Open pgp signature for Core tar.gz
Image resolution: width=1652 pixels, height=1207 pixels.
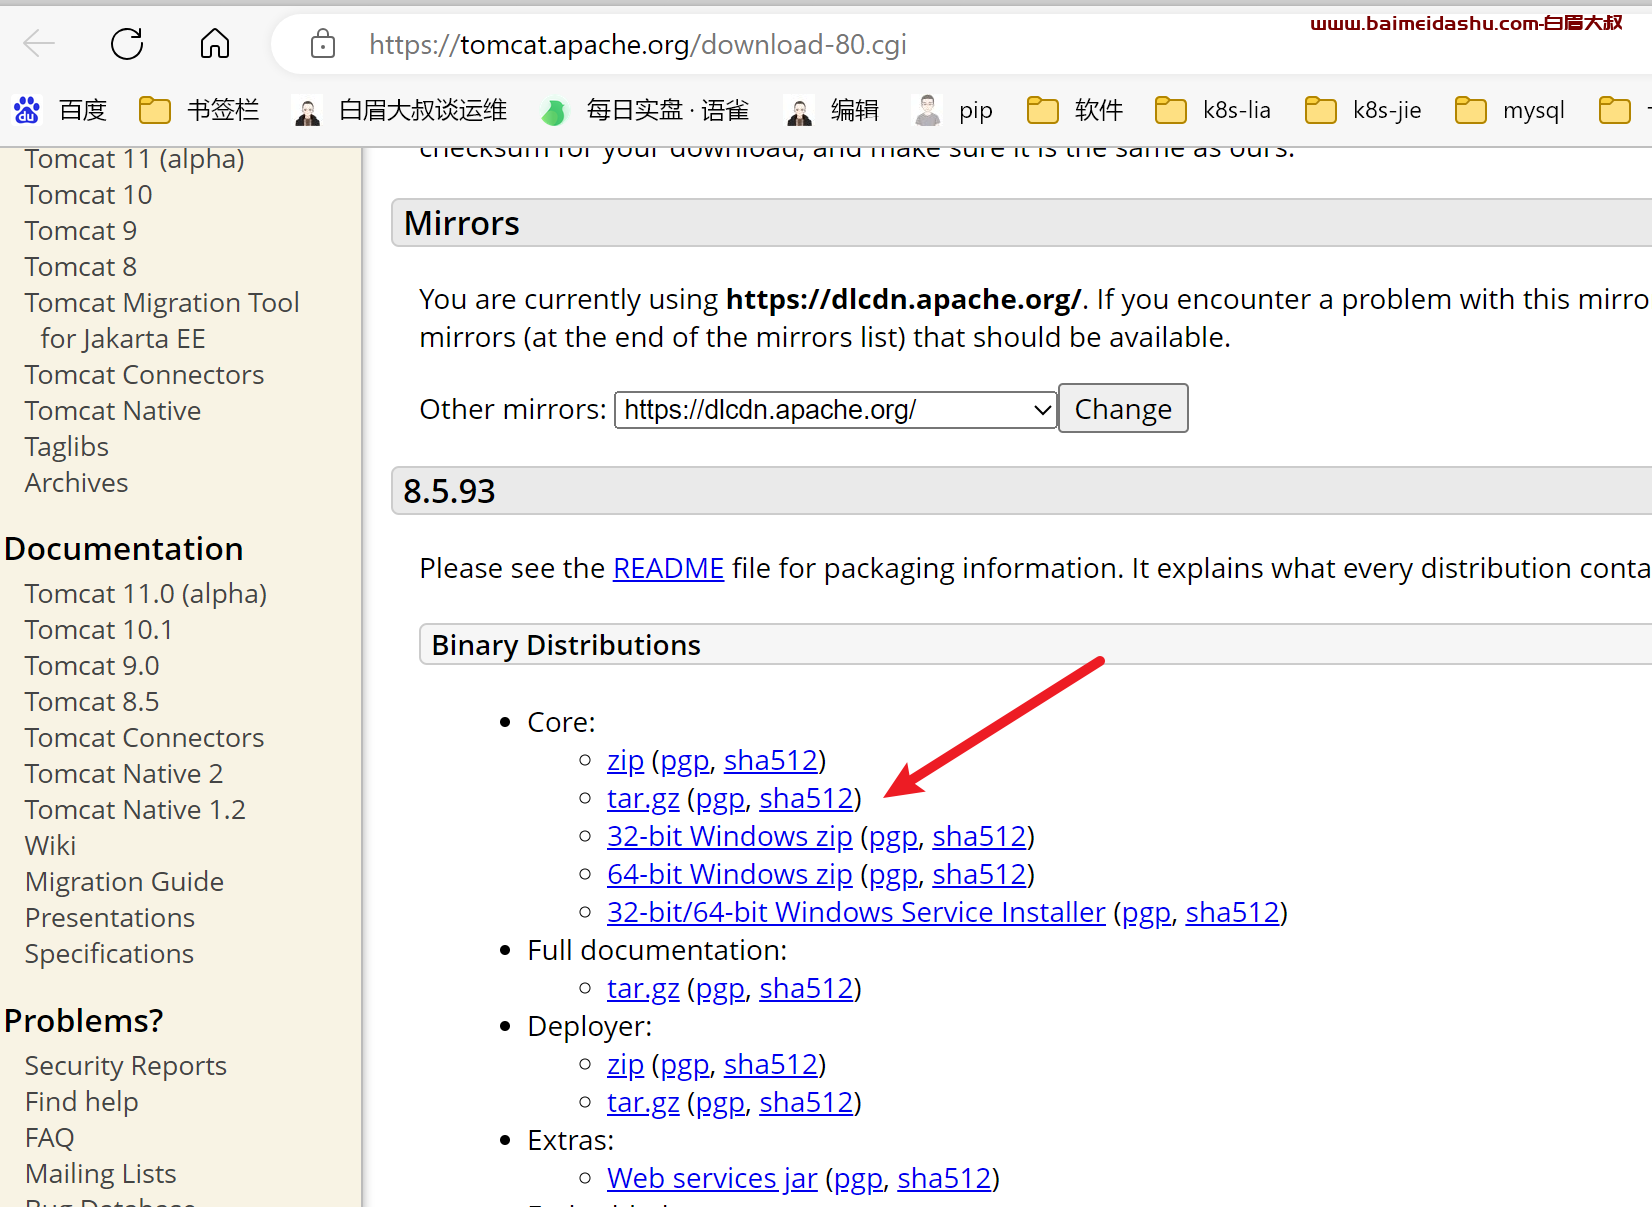[x=720, y=798]
